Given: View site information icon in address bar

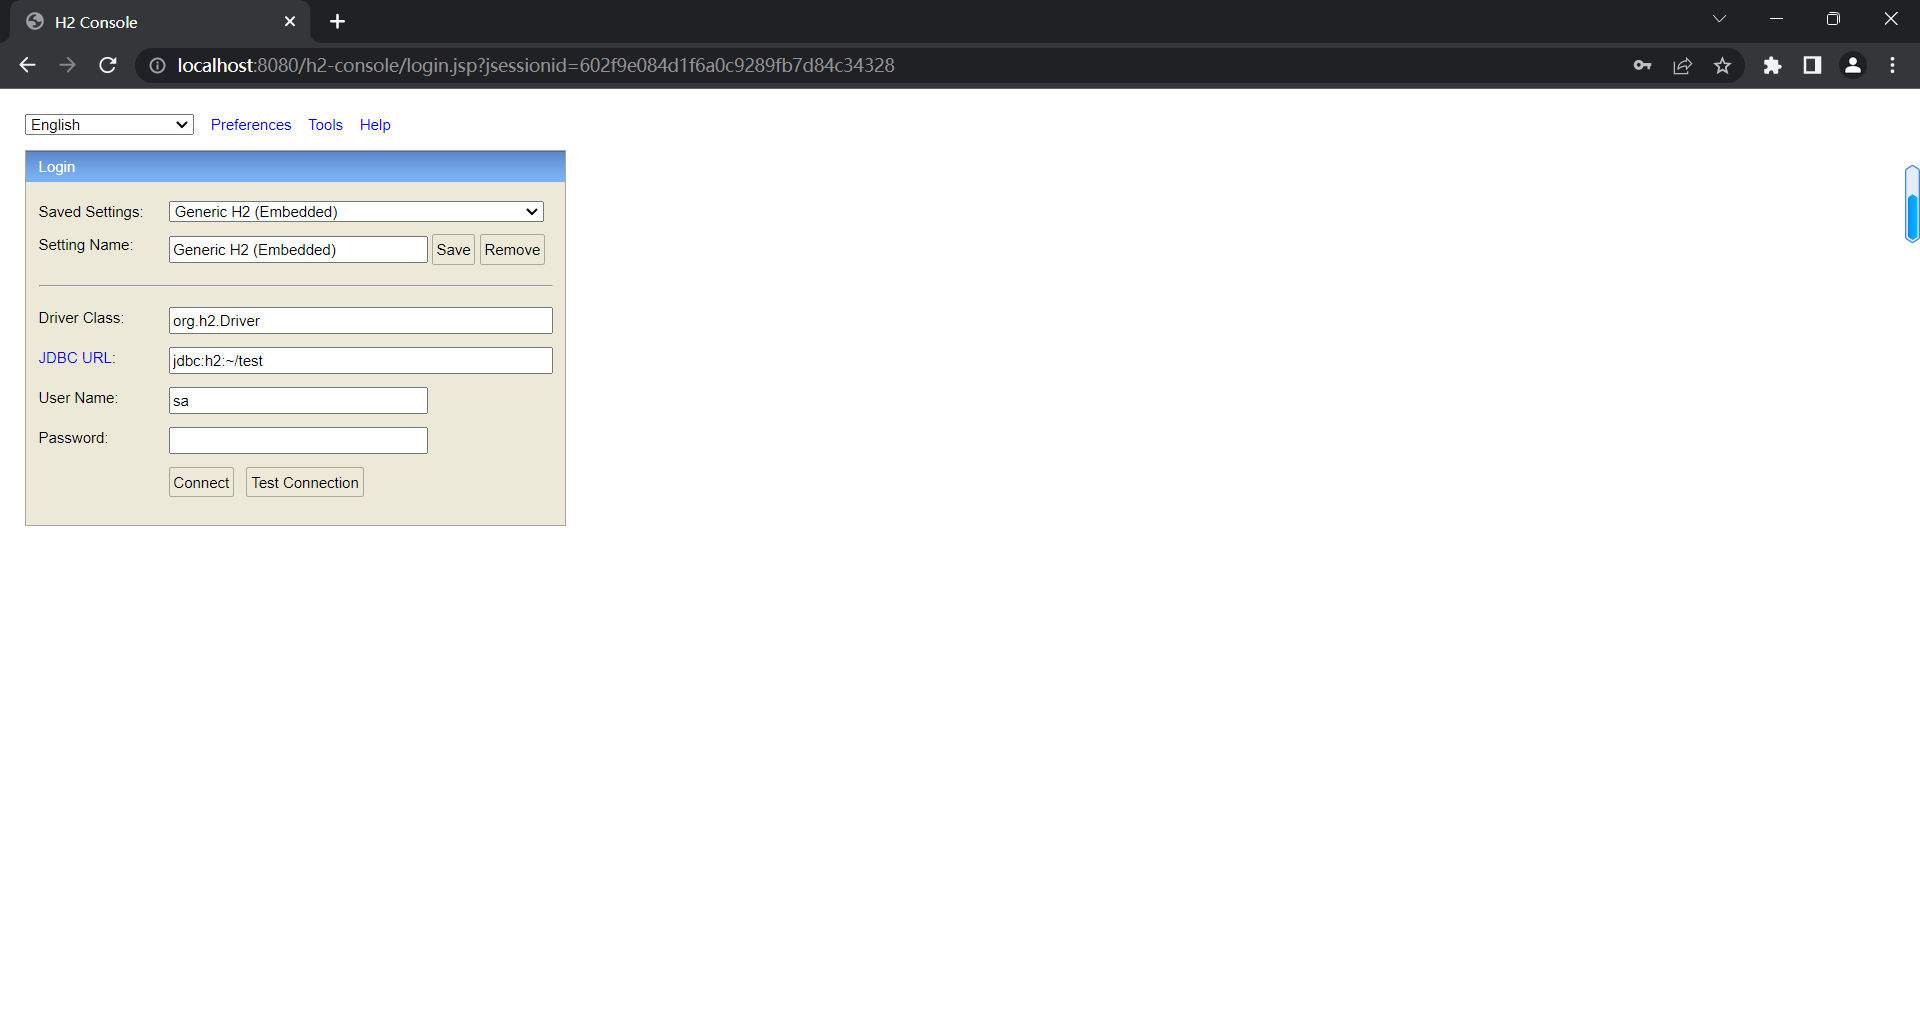Looking at the screenshot, I should (157, 65).
